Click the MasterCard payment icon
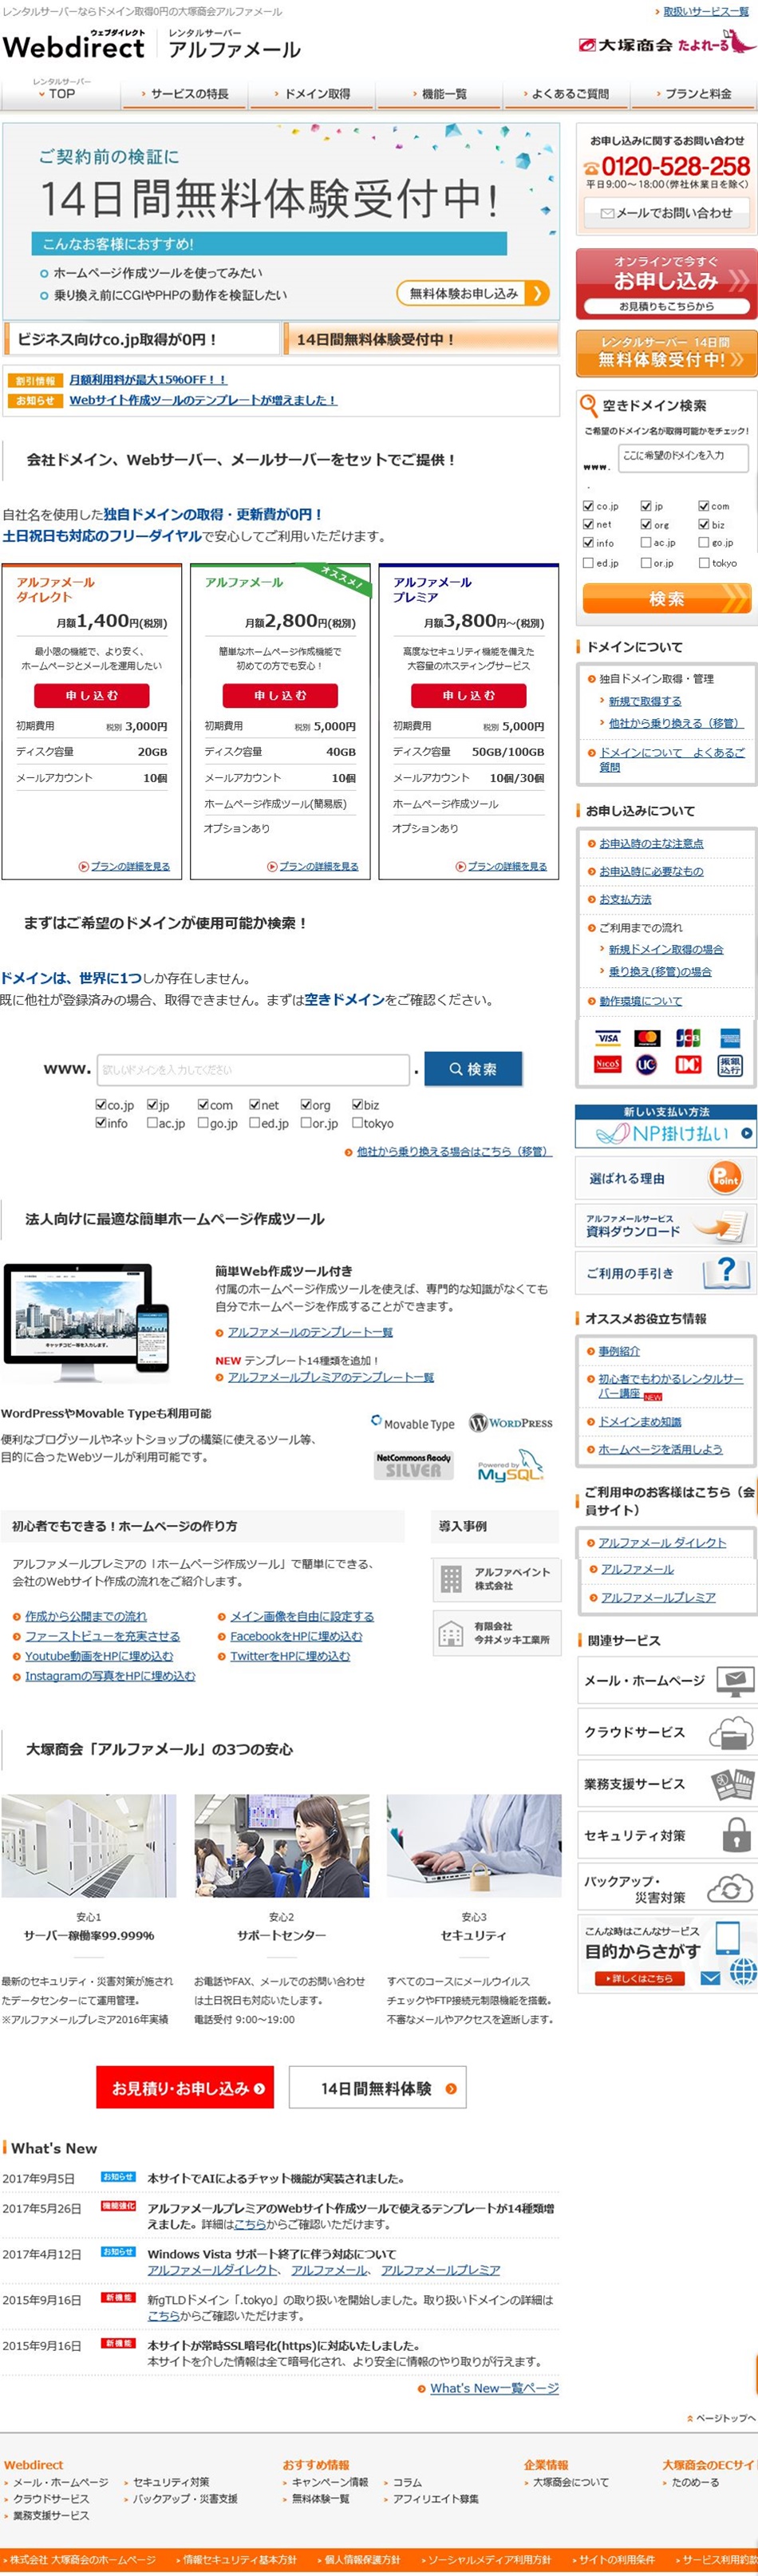758x2576 pixels. point(647,1037)
